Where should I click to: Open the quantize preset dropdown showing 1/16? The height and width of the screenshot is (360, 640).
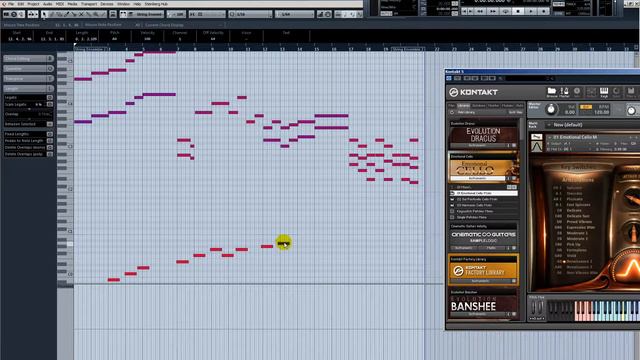[250, 14]
